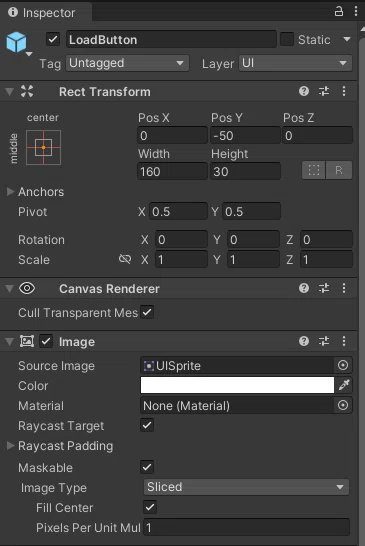Open the Static flags dropdown arrow
The image size is (365, 546).
347,39
